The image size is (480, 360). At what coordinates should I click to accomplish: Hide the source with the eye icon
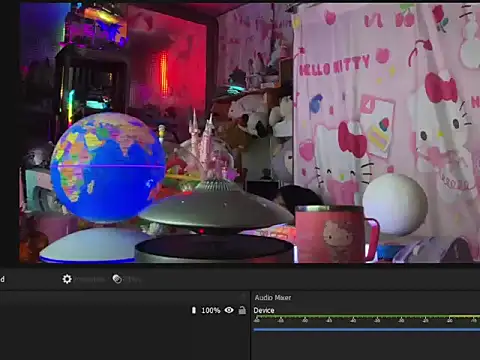click(229, 310)
